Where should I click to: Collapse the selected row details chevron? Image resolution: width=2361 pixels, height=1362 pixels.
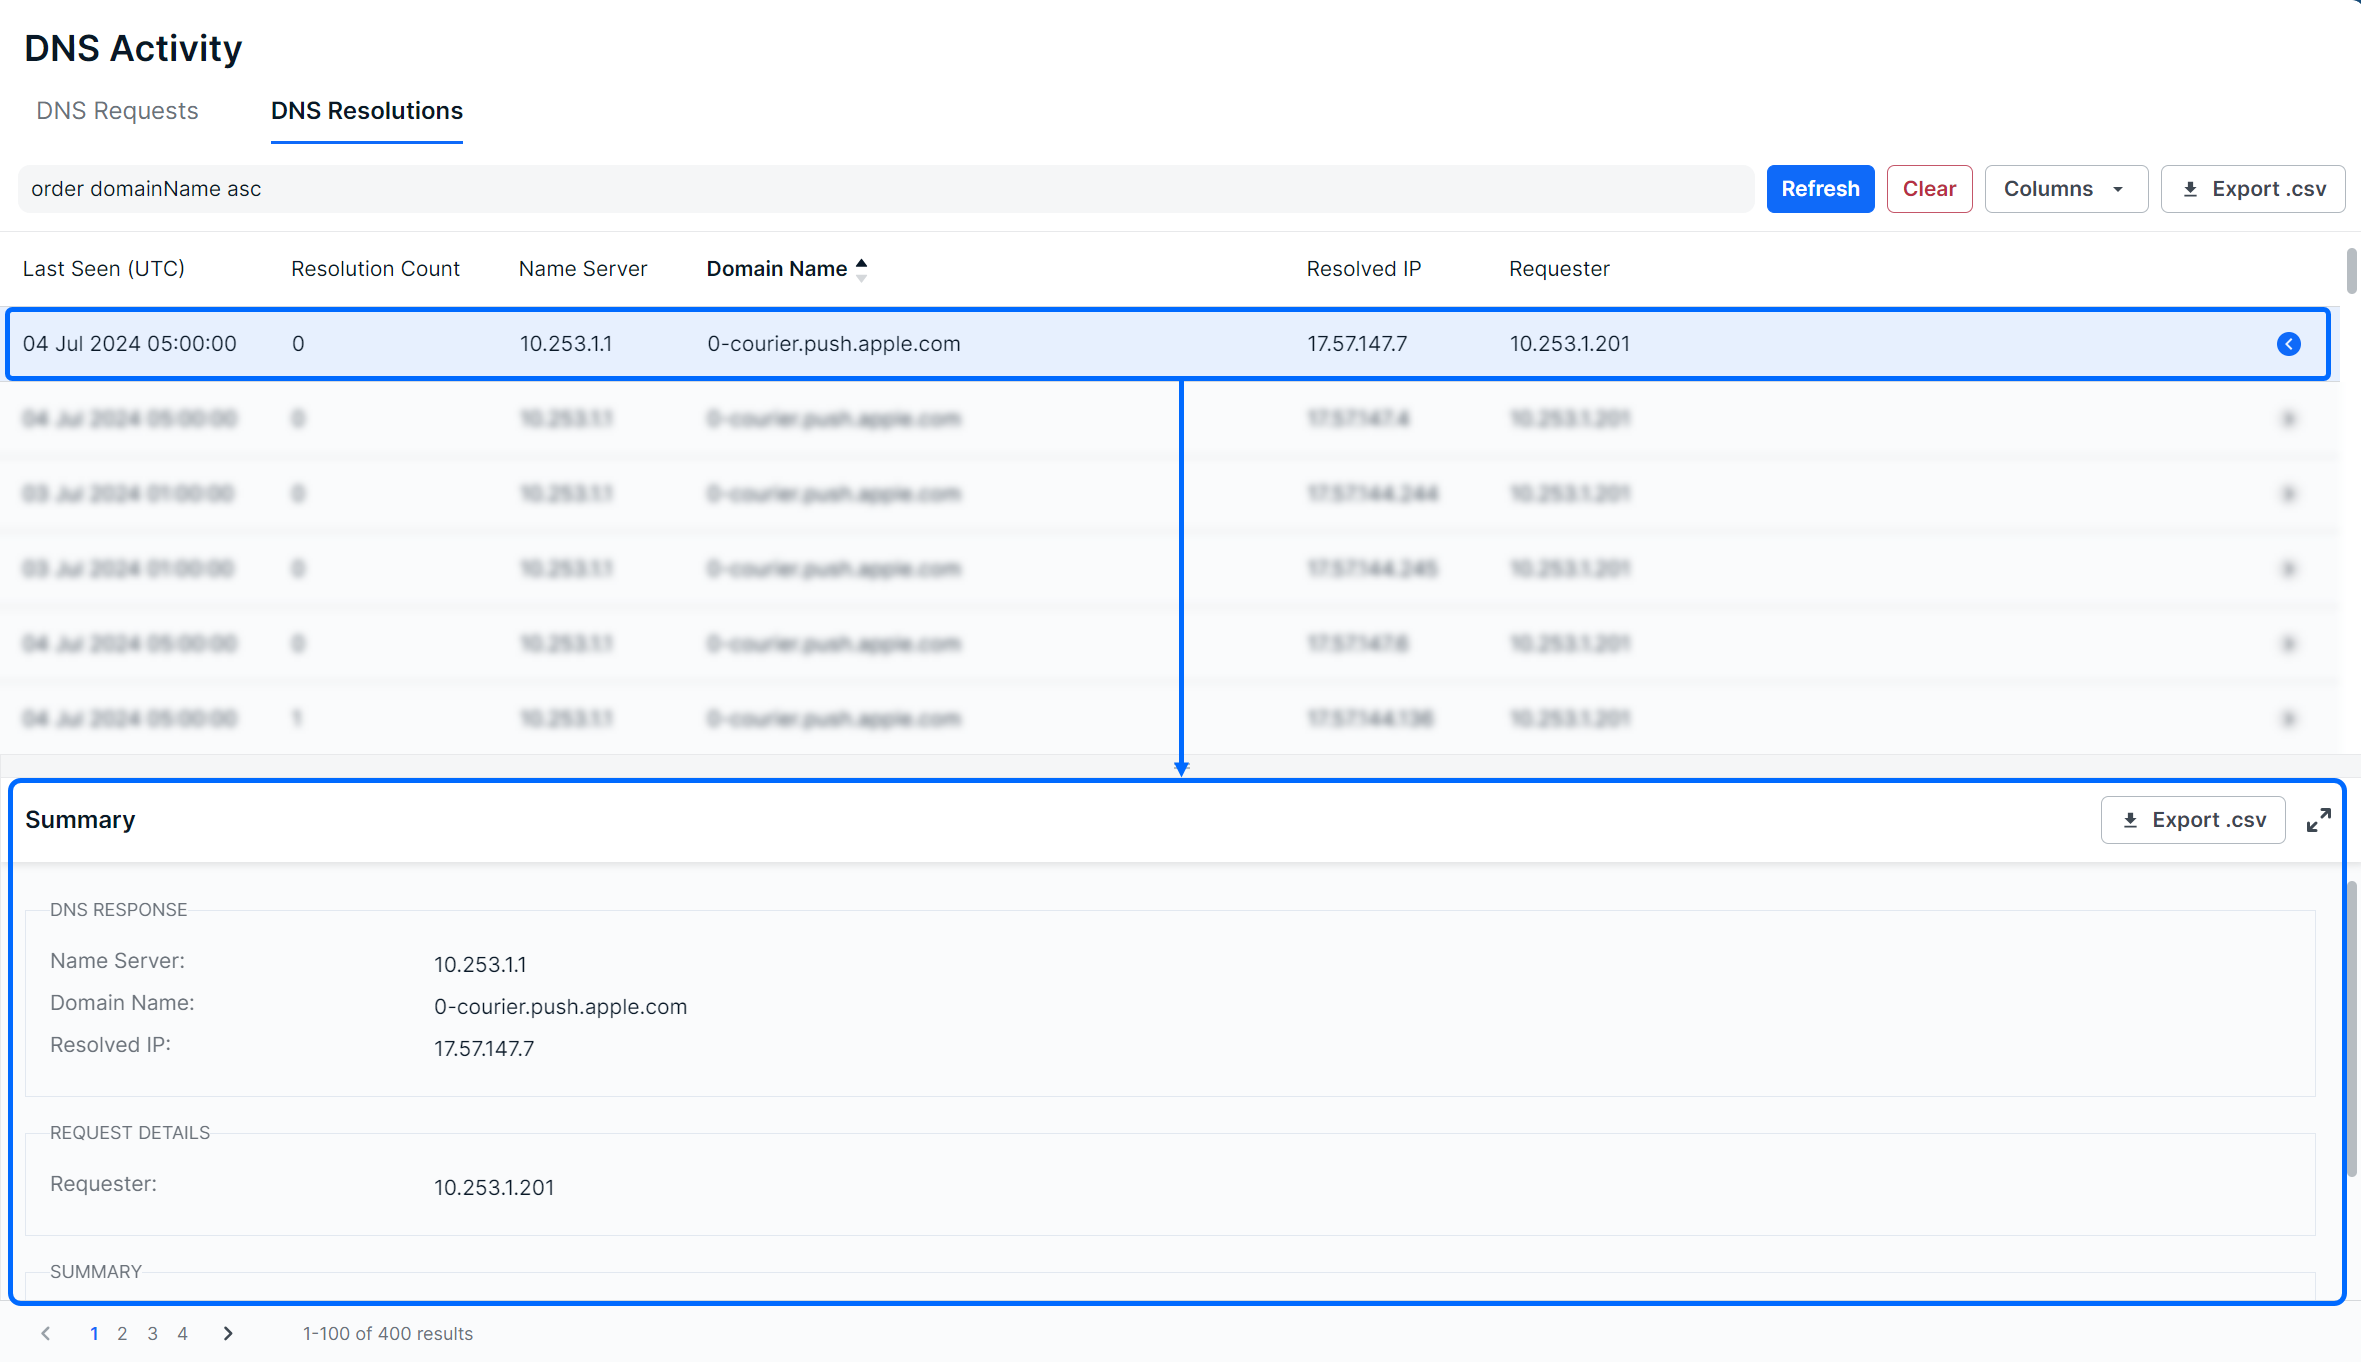tap(2288, 344)
